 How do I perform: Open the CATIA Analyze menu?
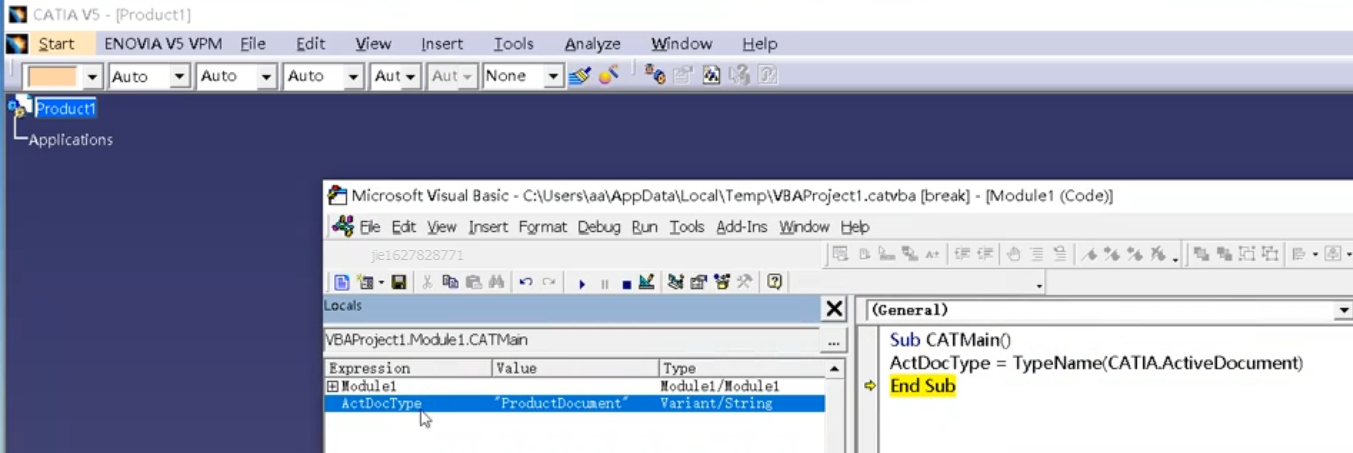593,44
